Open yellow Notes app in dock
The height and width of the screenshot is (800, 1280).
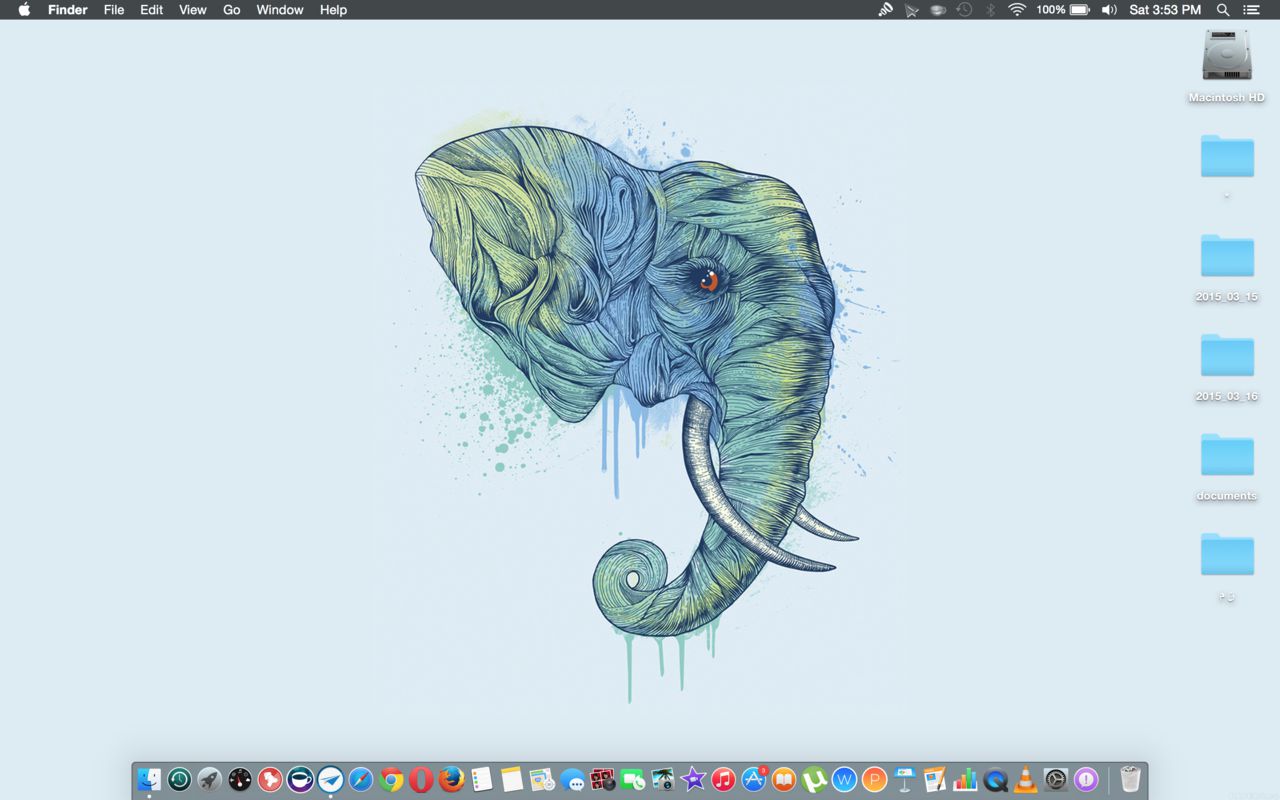tap(512, 779)
